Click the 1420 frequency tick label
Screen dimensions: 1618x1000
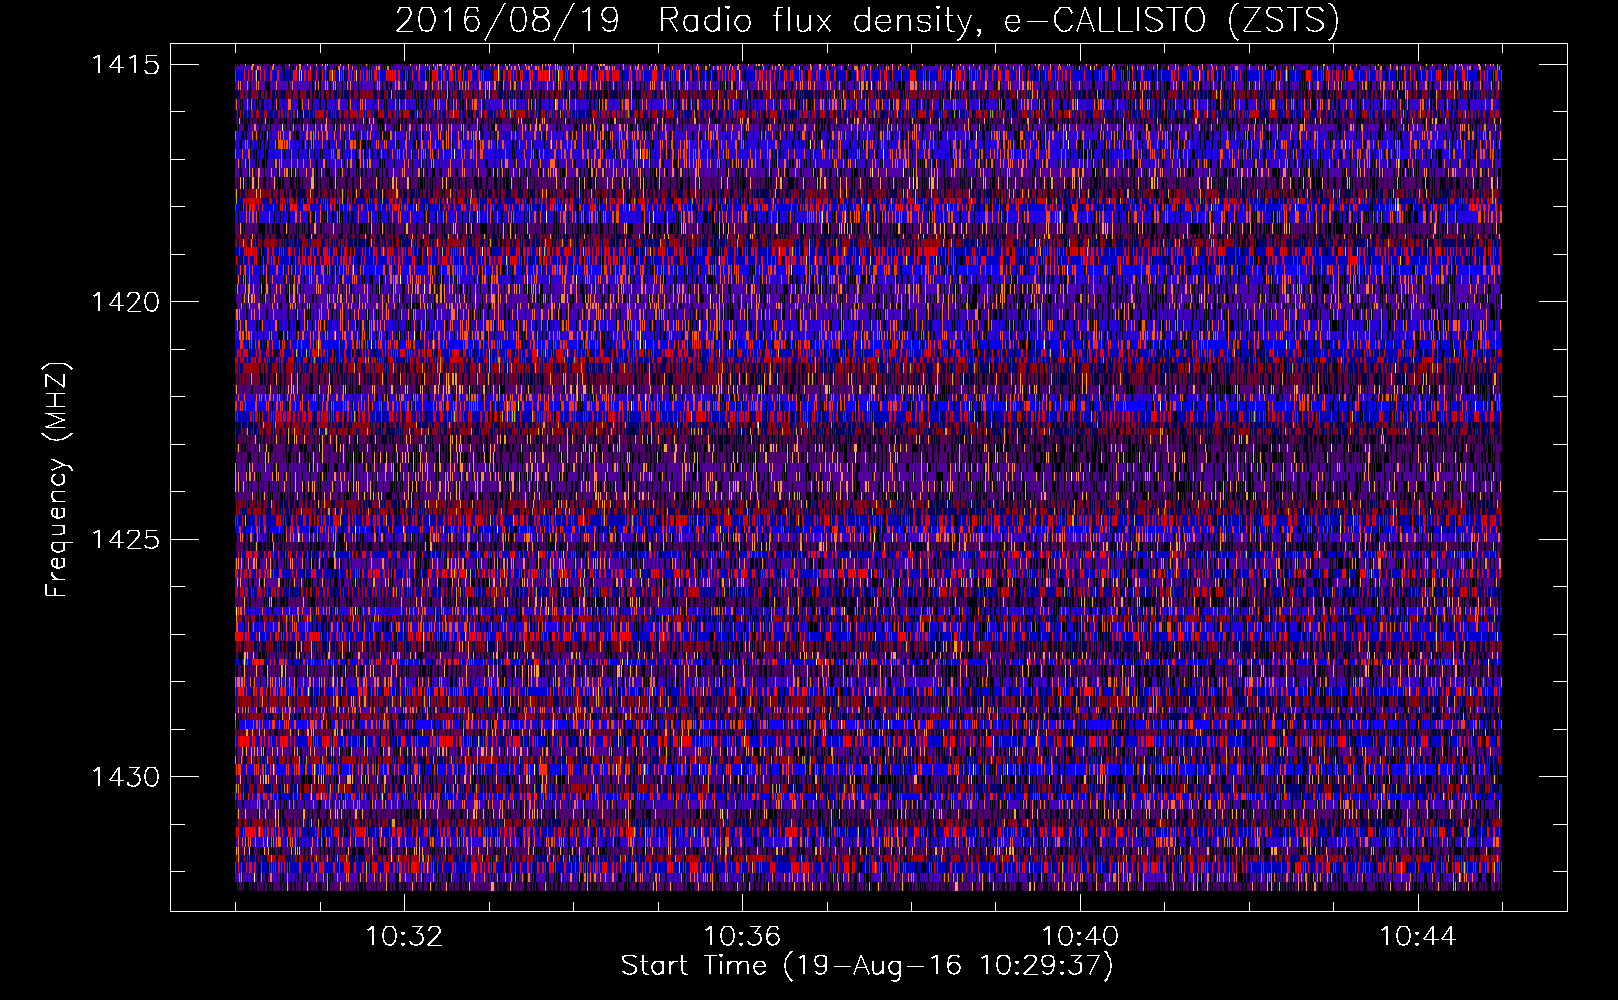(125, 302)
